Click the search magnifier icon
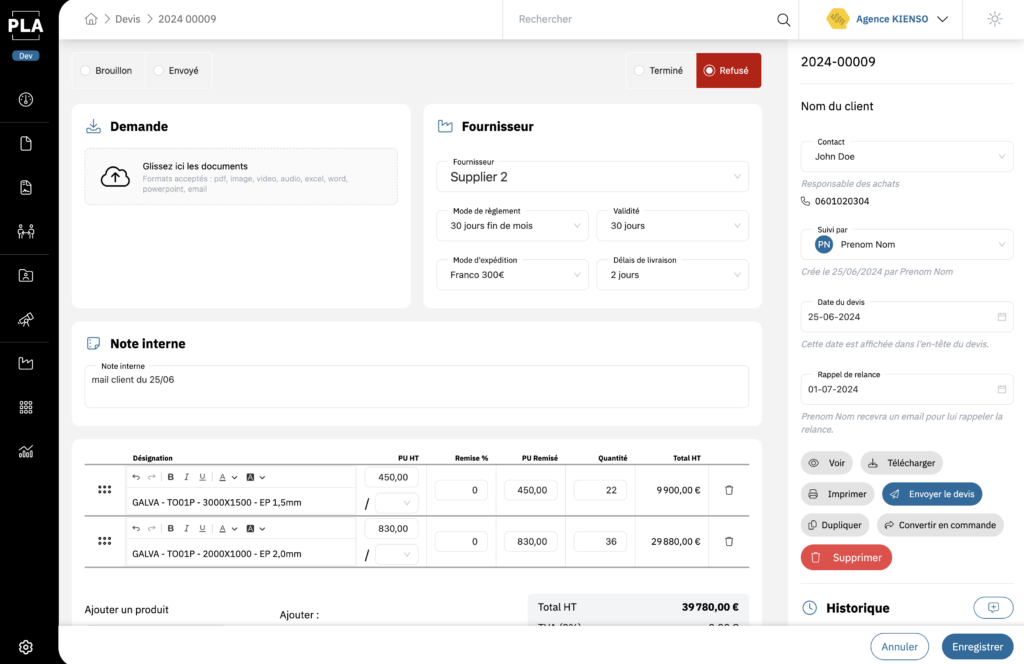 click(x=784, y=19)
